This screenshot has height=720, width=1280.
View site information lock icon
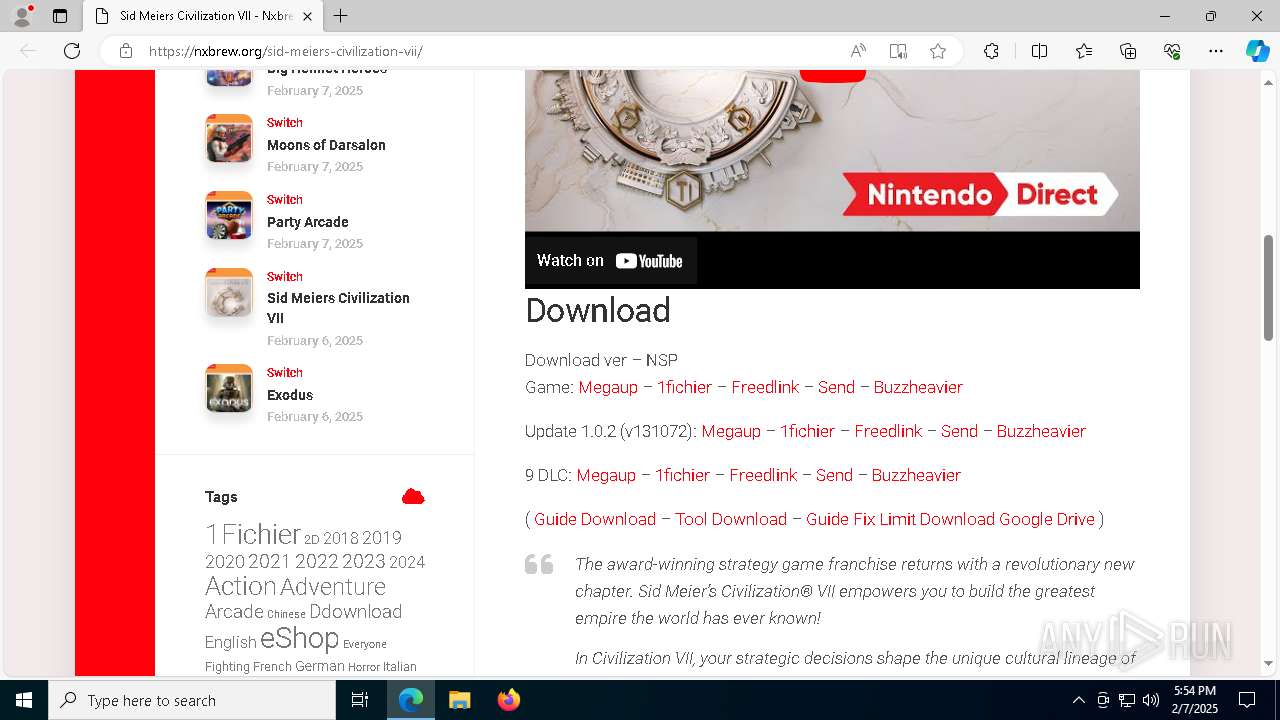(x=126, y=51)
